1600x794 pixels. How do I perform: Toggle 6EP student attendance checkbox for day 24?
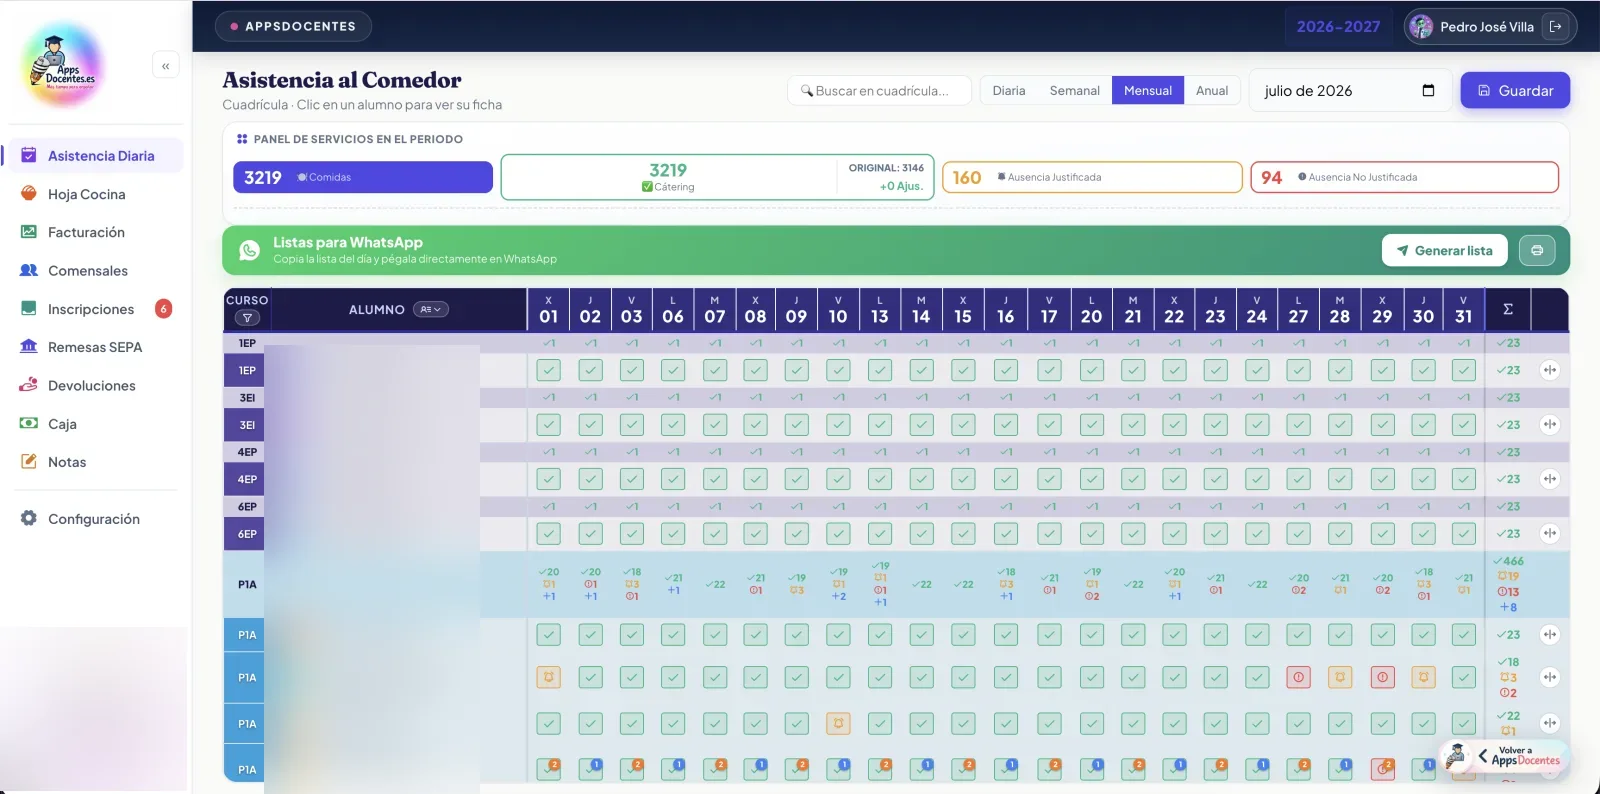1257,533
